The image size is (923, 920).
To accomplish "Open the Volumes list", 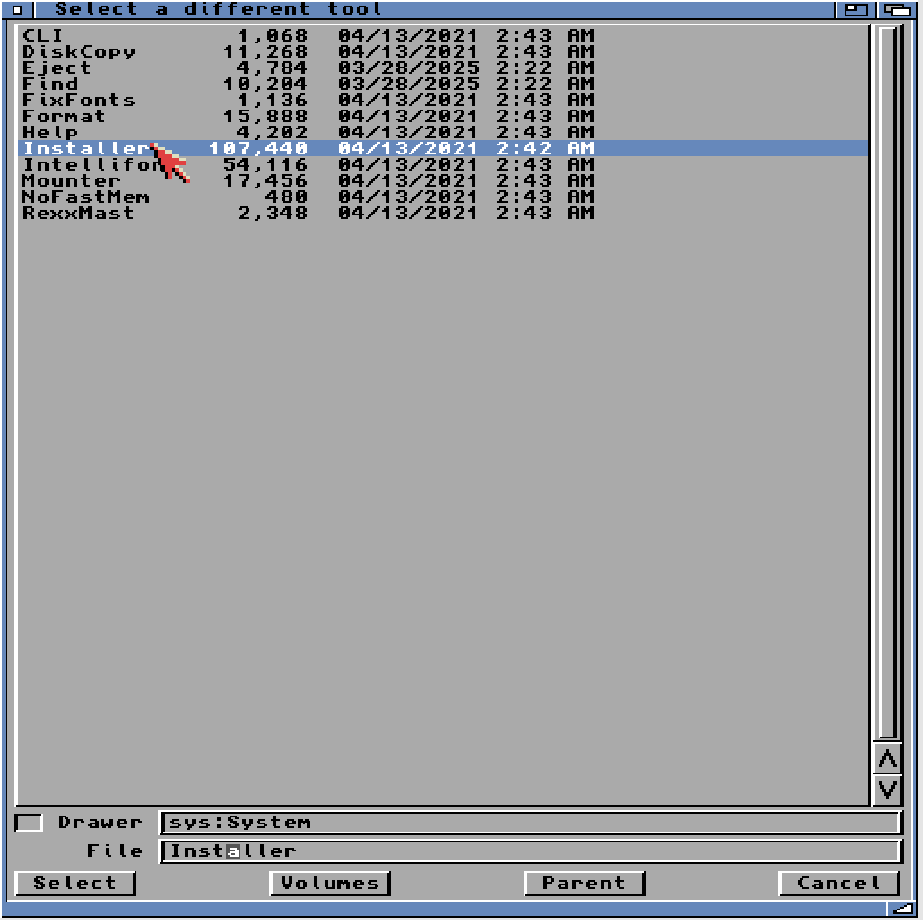I will (x=330, y=883).
